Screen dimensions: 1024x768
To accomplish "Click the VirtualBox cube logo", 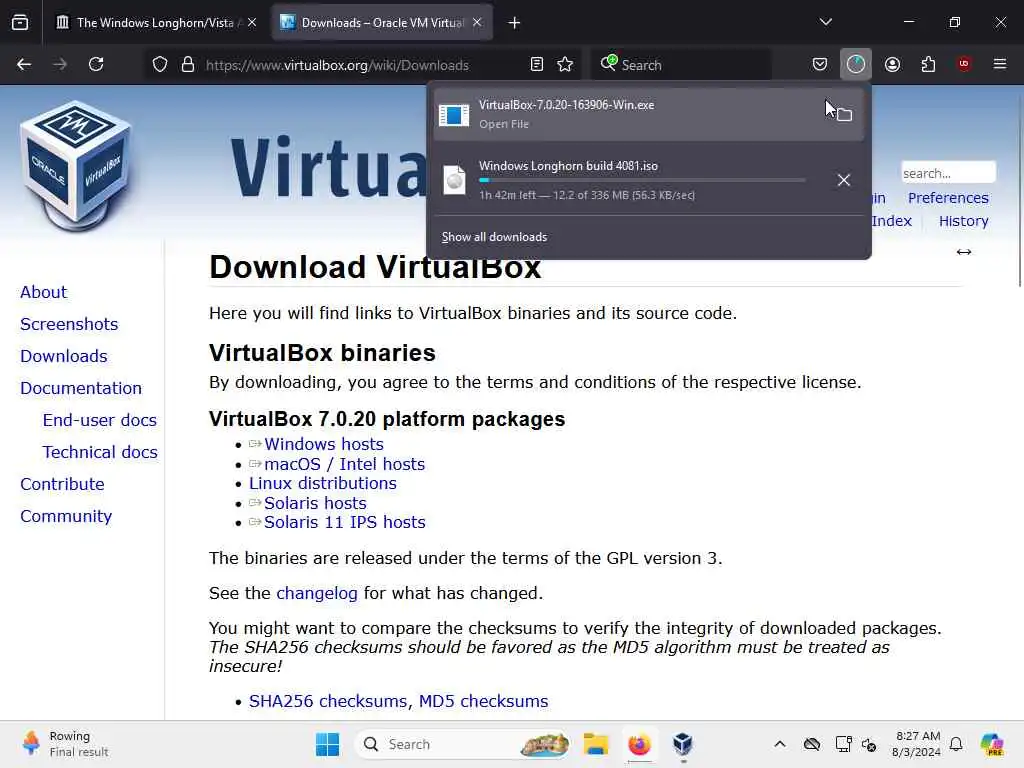I will pyautogui.click(x=77, y=167).
